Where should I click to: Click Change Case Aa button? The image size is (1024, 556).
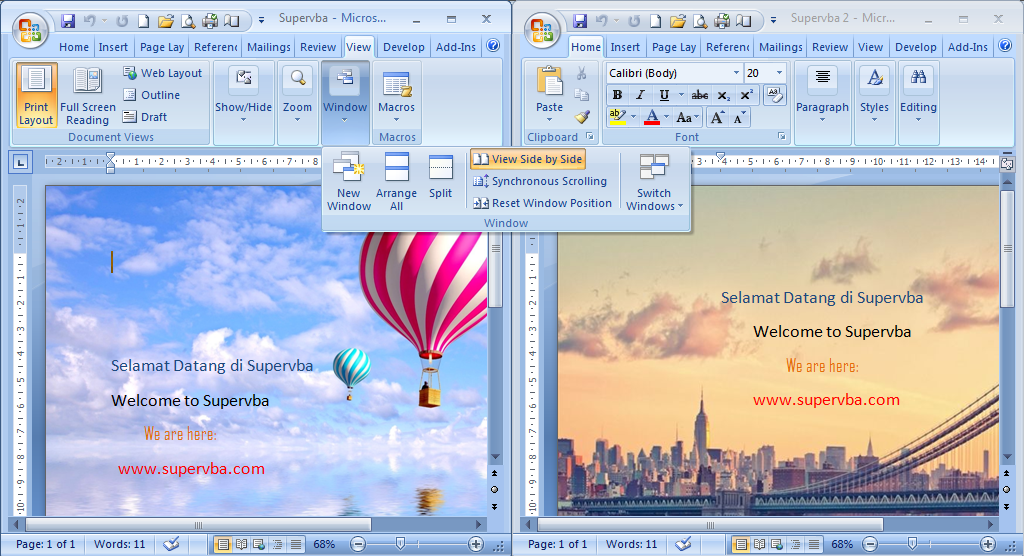point(687,118)
